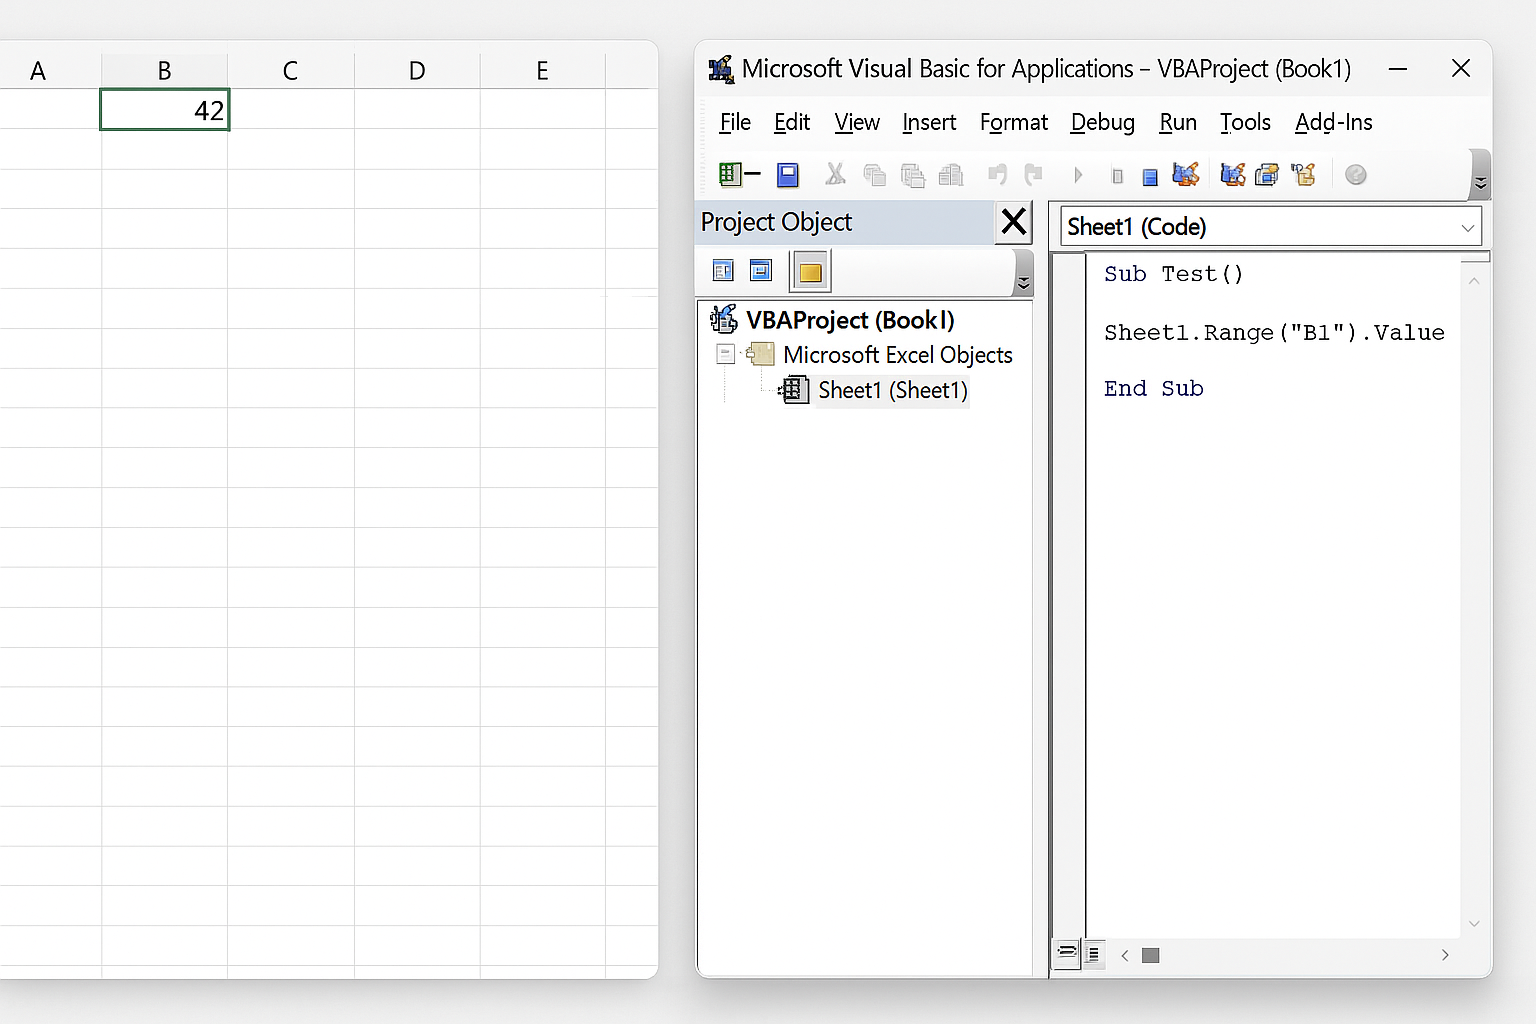This screenshot has width=1536, height=1024.
Task: Open the Edit menu
Action: [x=792, y=122]
